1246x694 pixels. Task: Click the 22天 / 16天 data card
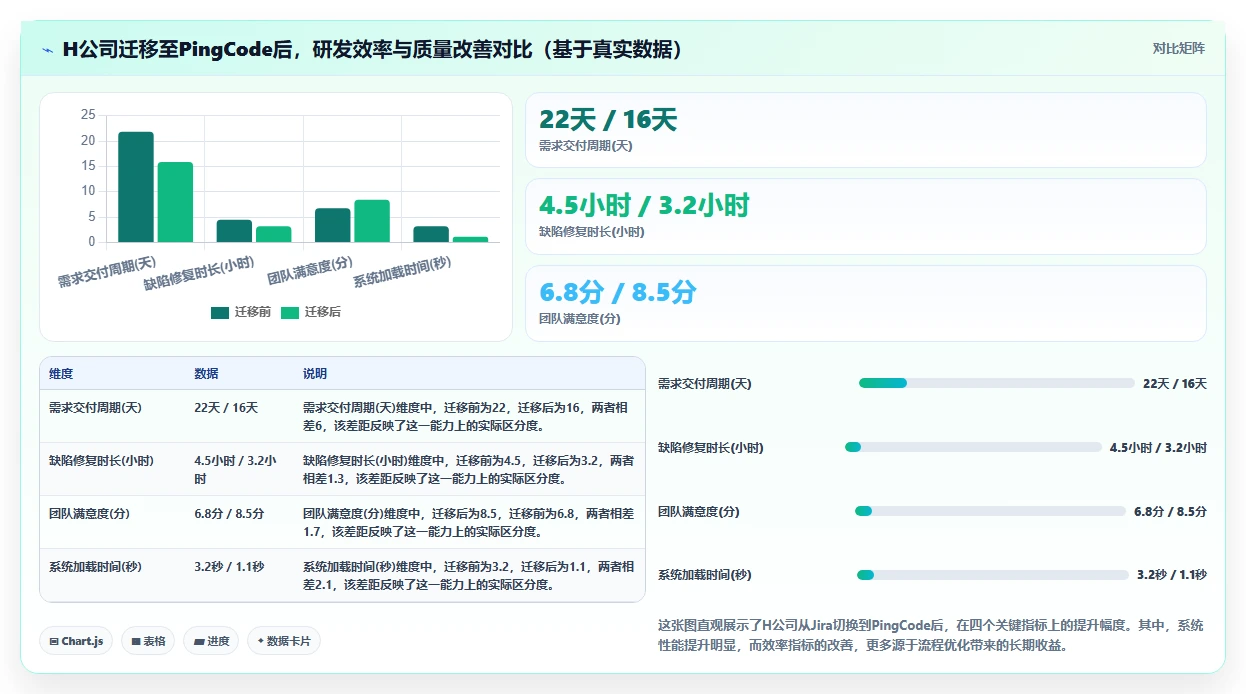866,130
